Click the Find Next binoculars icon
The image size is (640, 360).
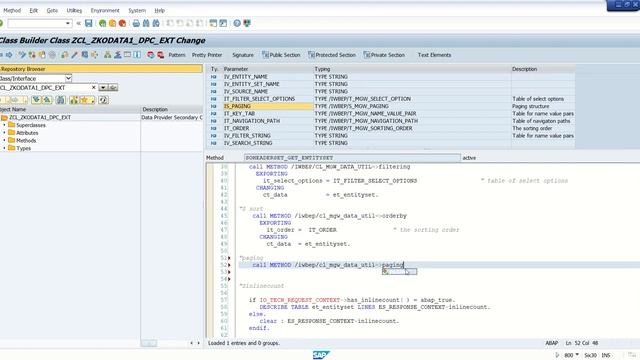click(x=156, y=23)
